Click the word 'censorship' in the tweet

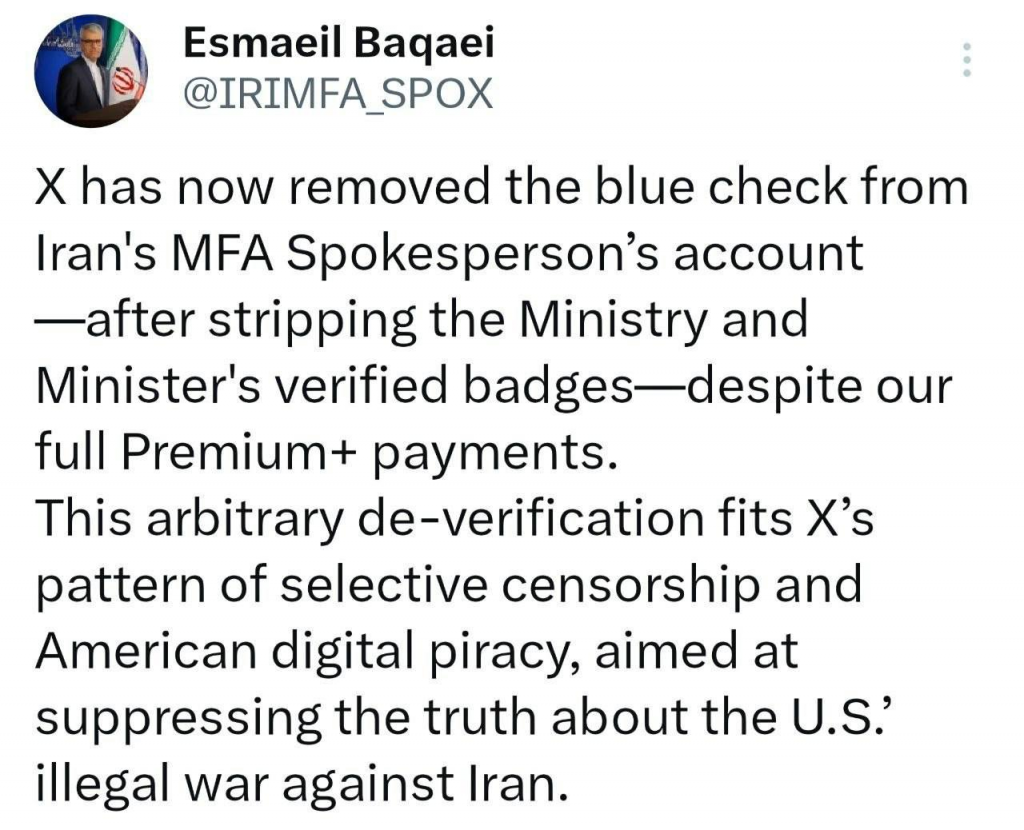(631, 585)
